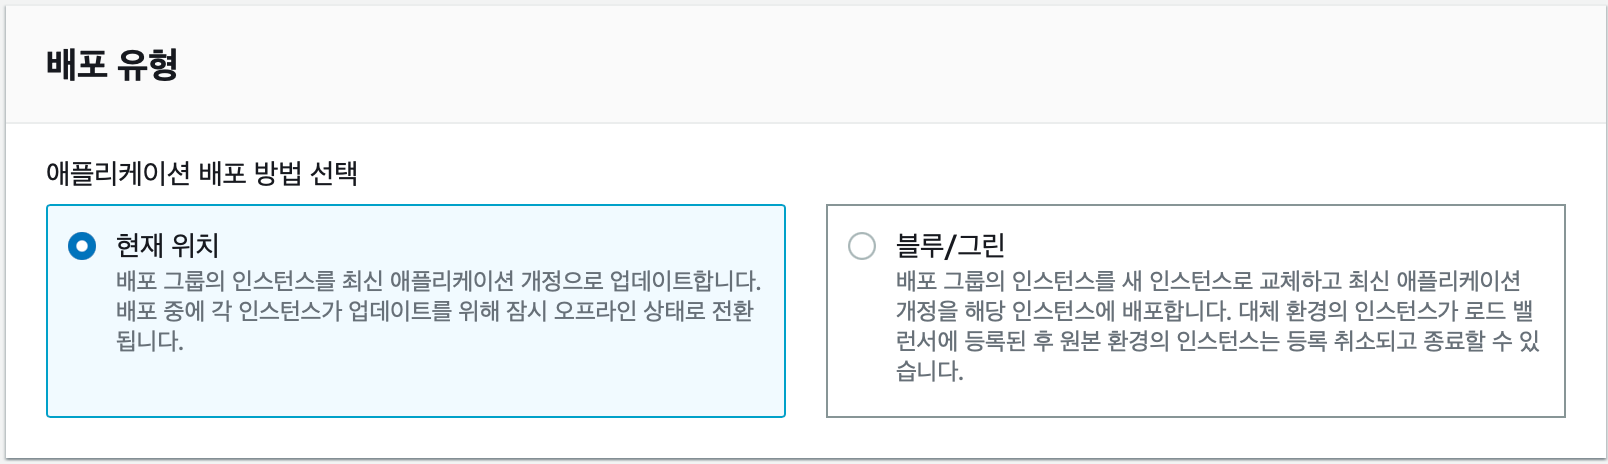This screenshot has width=1608, height=464.
Task: Select the 블루/그린 radio button
Action: click(862, 246)
